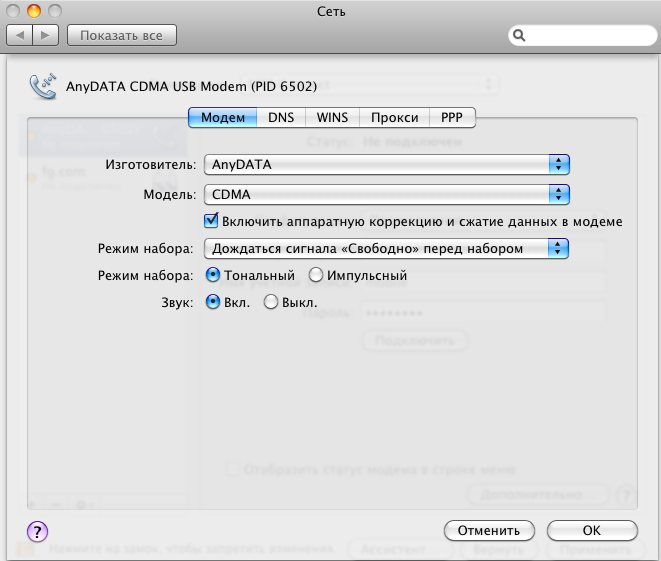The width and height of the screenshot is (661, 561).
Task: Toggle hardware error correction and compression checkbox
Action: 211,221
